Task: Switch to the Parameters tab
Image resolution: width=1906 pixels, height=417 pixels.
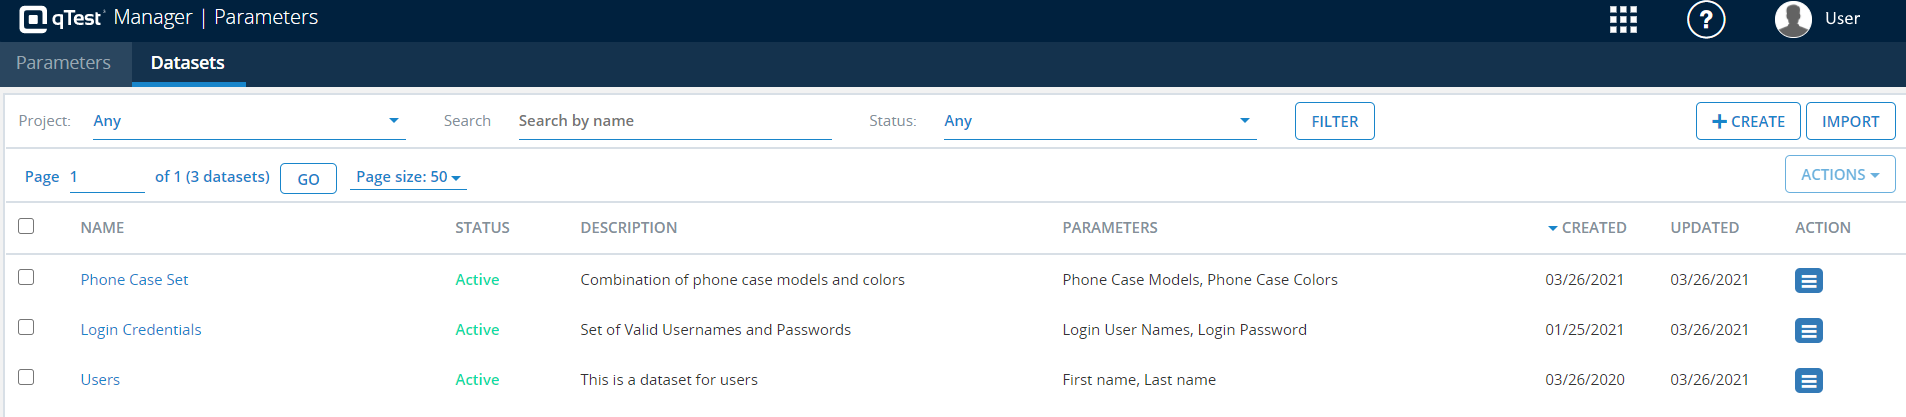Action: pyautogui.click(x=63, y=63)
